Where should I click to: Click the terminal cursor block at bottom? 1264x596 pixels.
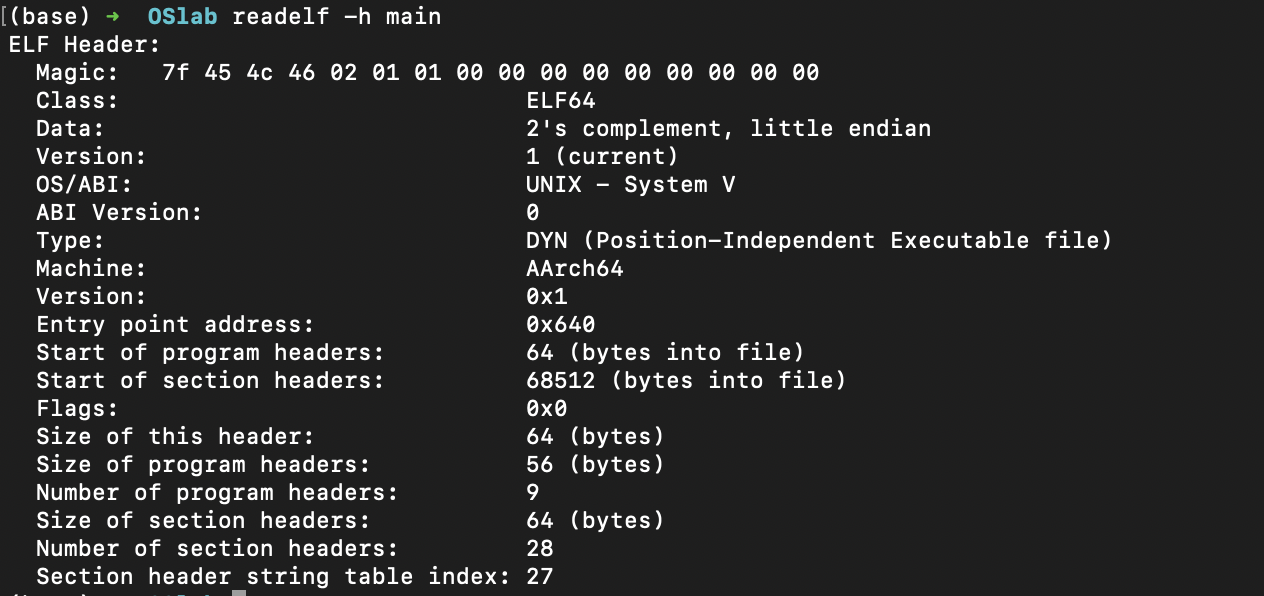tap(238, 593)
